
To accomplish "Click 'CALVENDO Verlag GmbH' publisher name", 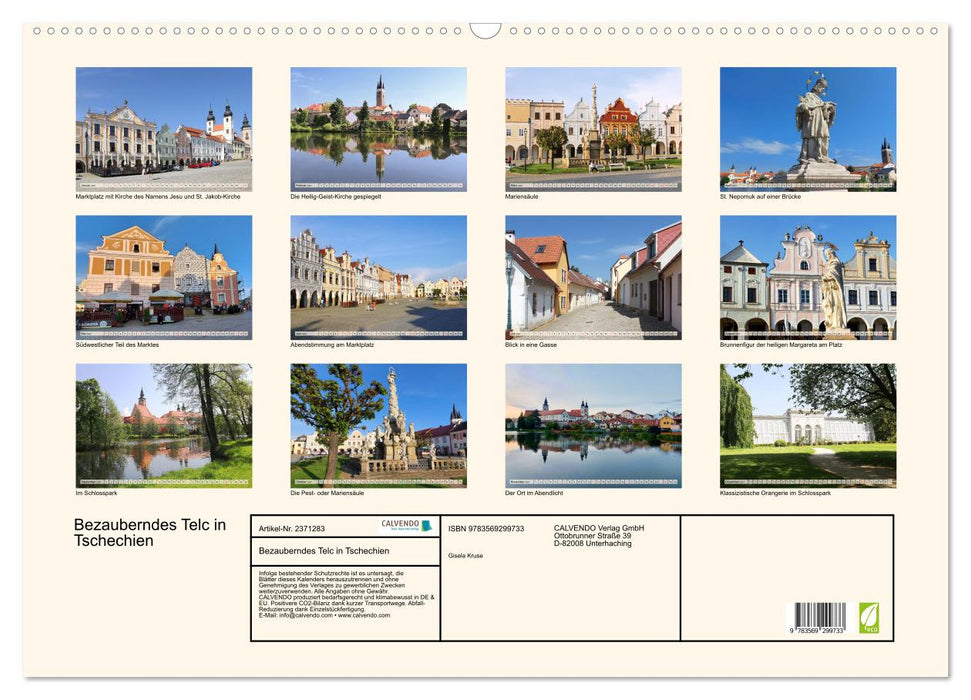I will tap(599, 528).
